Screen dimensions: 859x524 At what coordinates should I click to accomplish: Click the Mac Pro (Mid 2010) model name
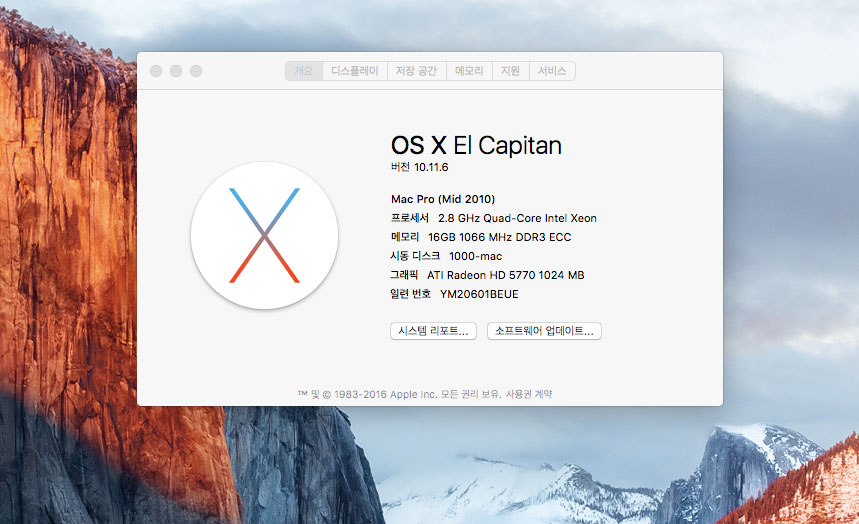click(442, 199)
